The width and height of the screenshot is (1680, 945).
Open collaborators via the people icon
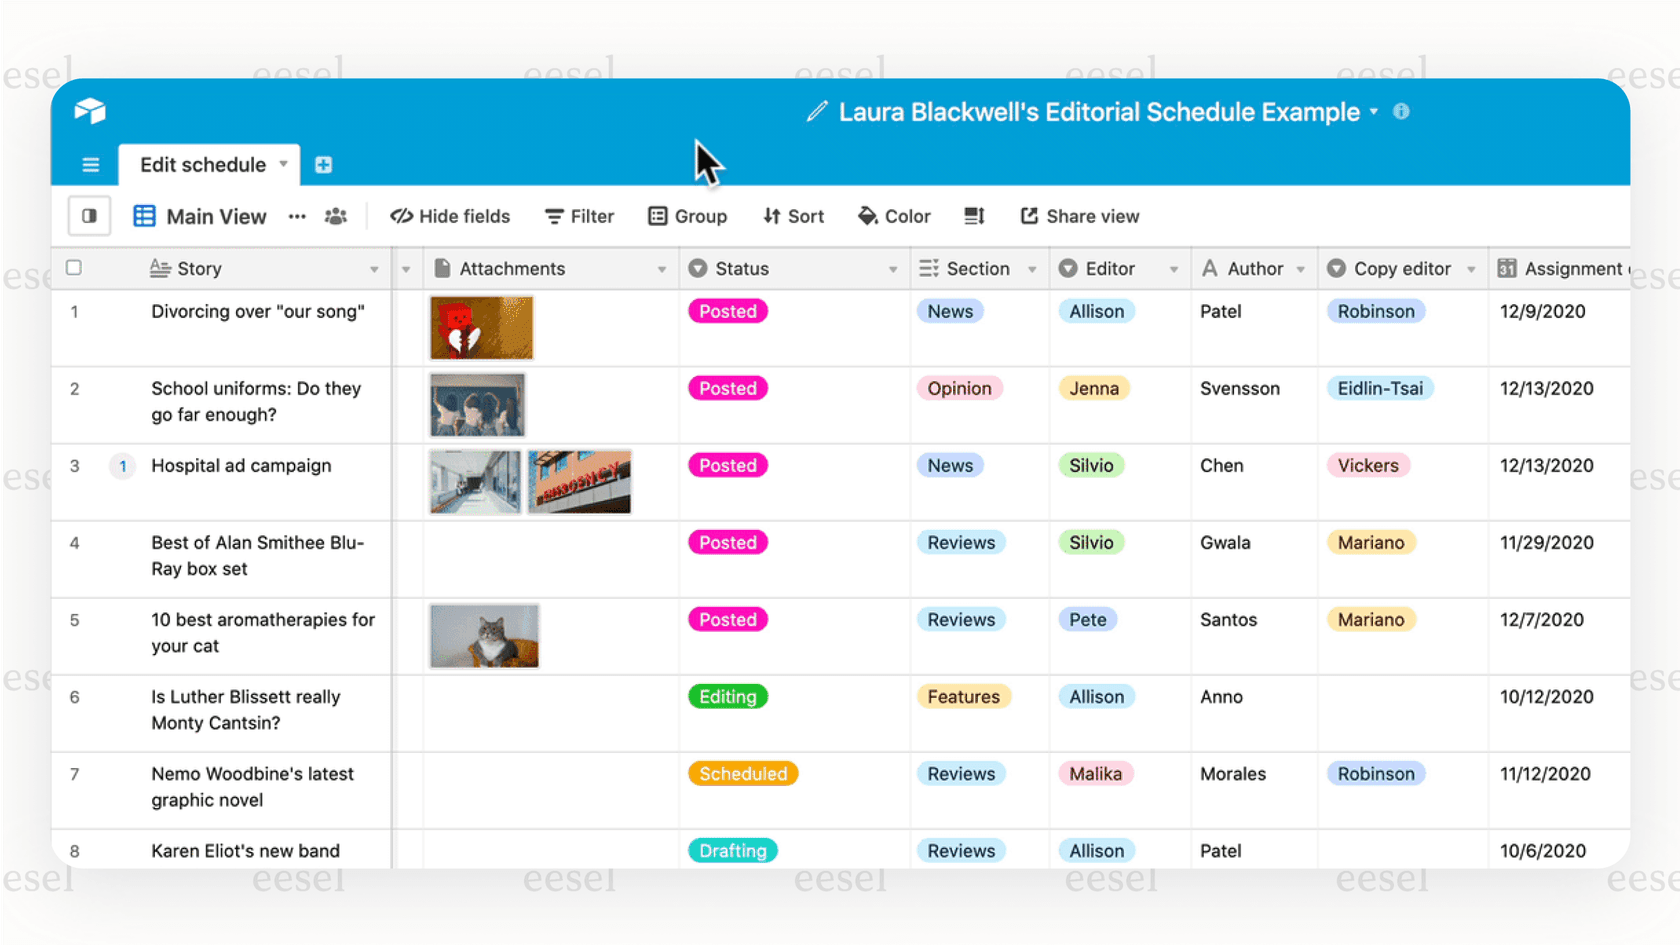335,216
